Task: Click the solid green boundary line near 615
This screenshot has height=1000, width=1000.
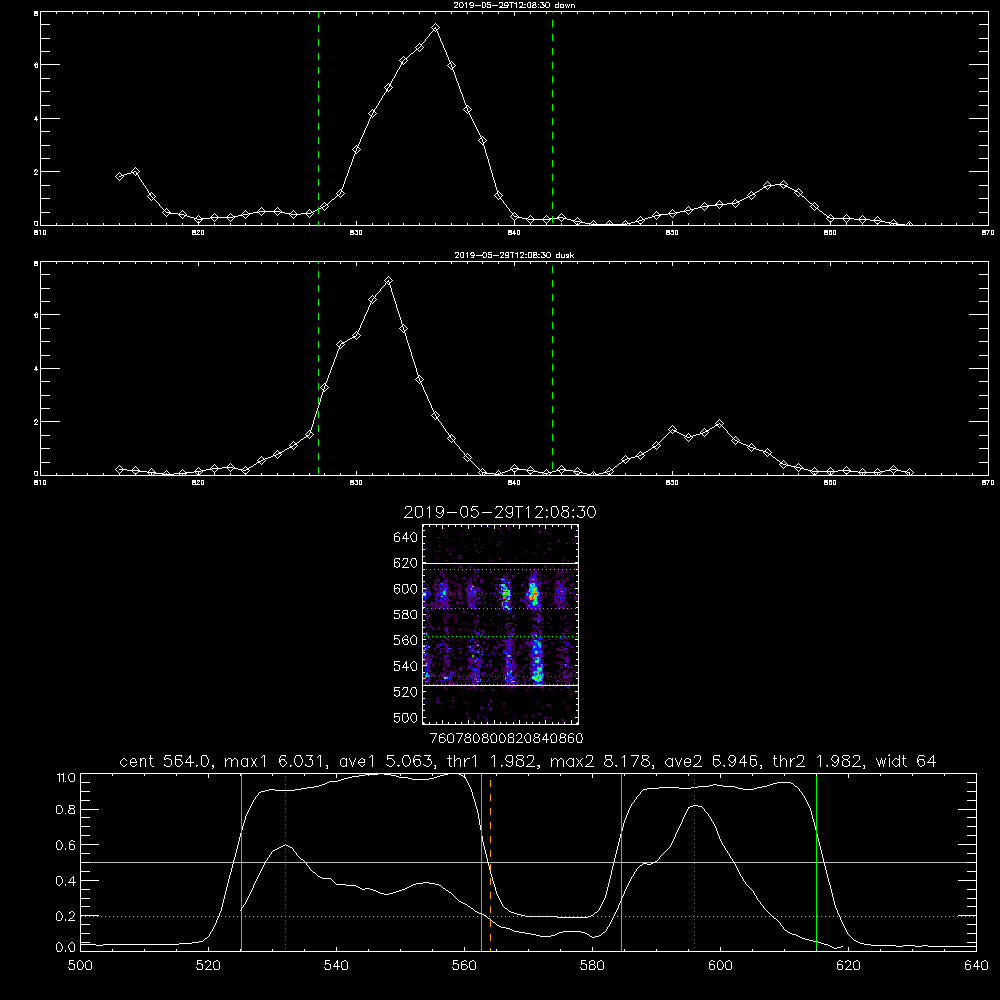Action: (x=816, y=862)
